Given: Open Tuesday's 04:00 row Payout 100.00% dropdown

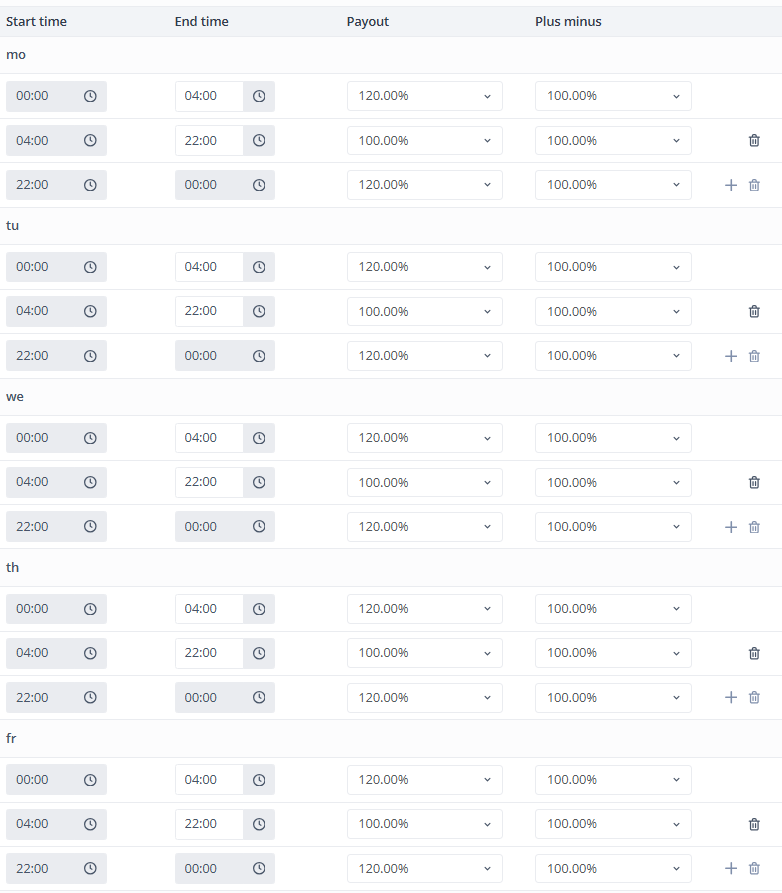Looking at the screenshot, I should point(425,312).
